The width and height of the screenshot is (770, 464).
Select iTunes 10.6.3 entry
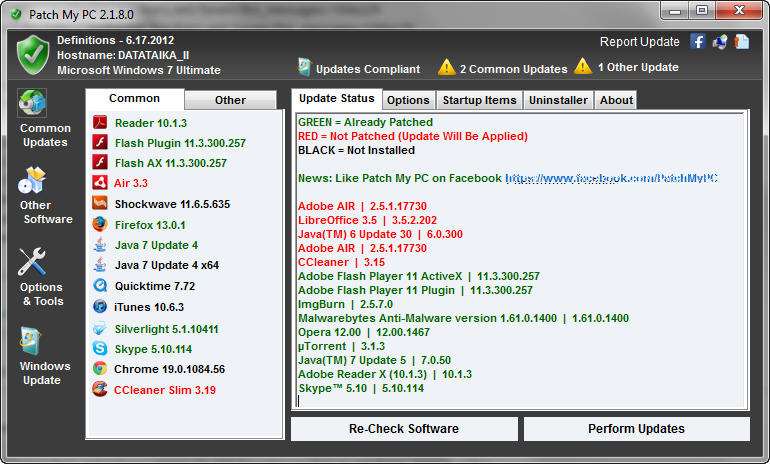coord(149,307)
